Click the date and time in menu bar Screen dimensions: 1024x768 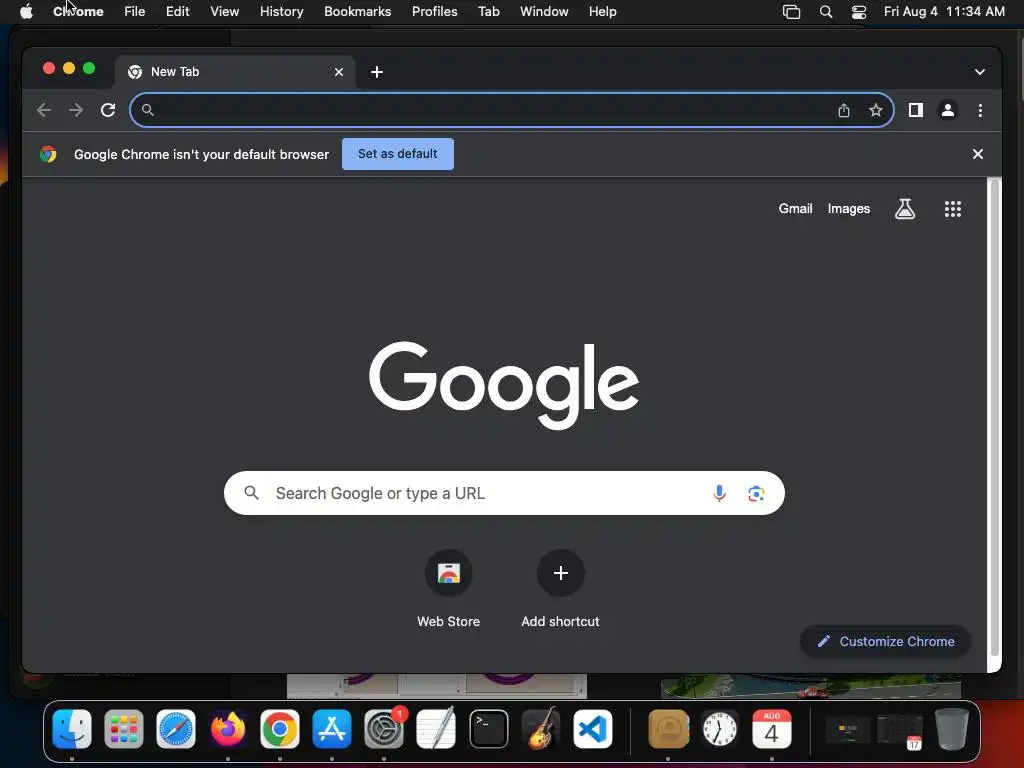pos(944,12)
